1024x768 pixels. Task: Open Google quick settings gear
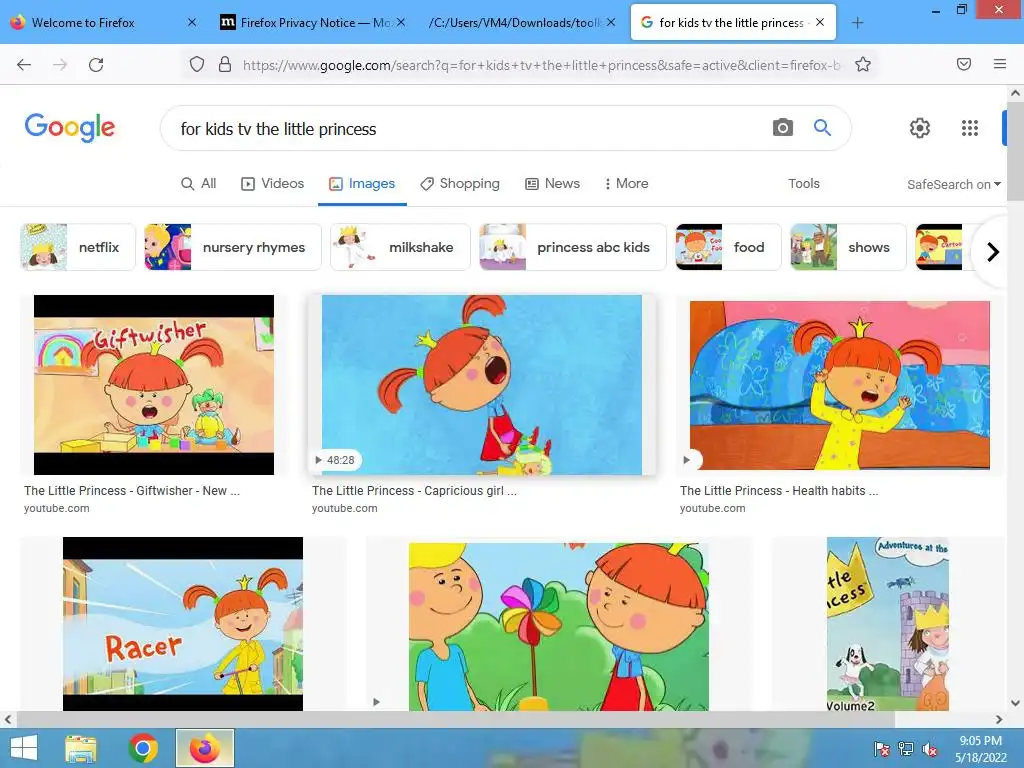point(920,128)
